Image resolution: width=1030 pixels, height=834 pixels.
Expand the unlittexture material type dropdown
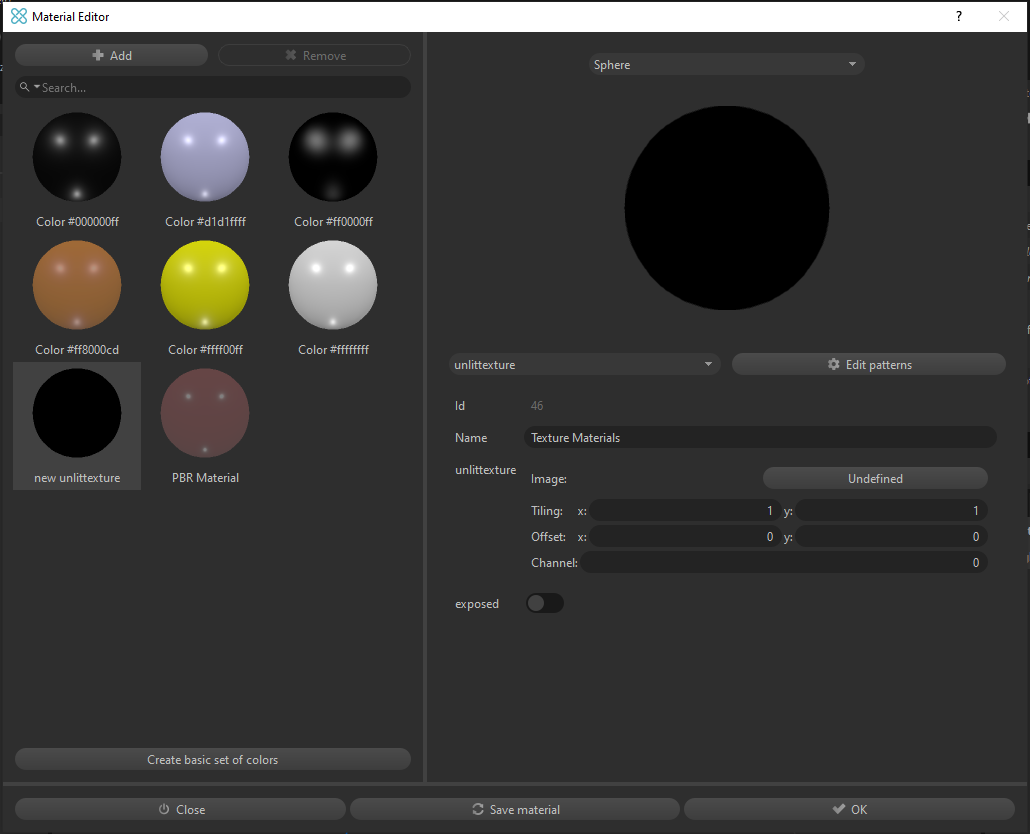pos(585,365)
